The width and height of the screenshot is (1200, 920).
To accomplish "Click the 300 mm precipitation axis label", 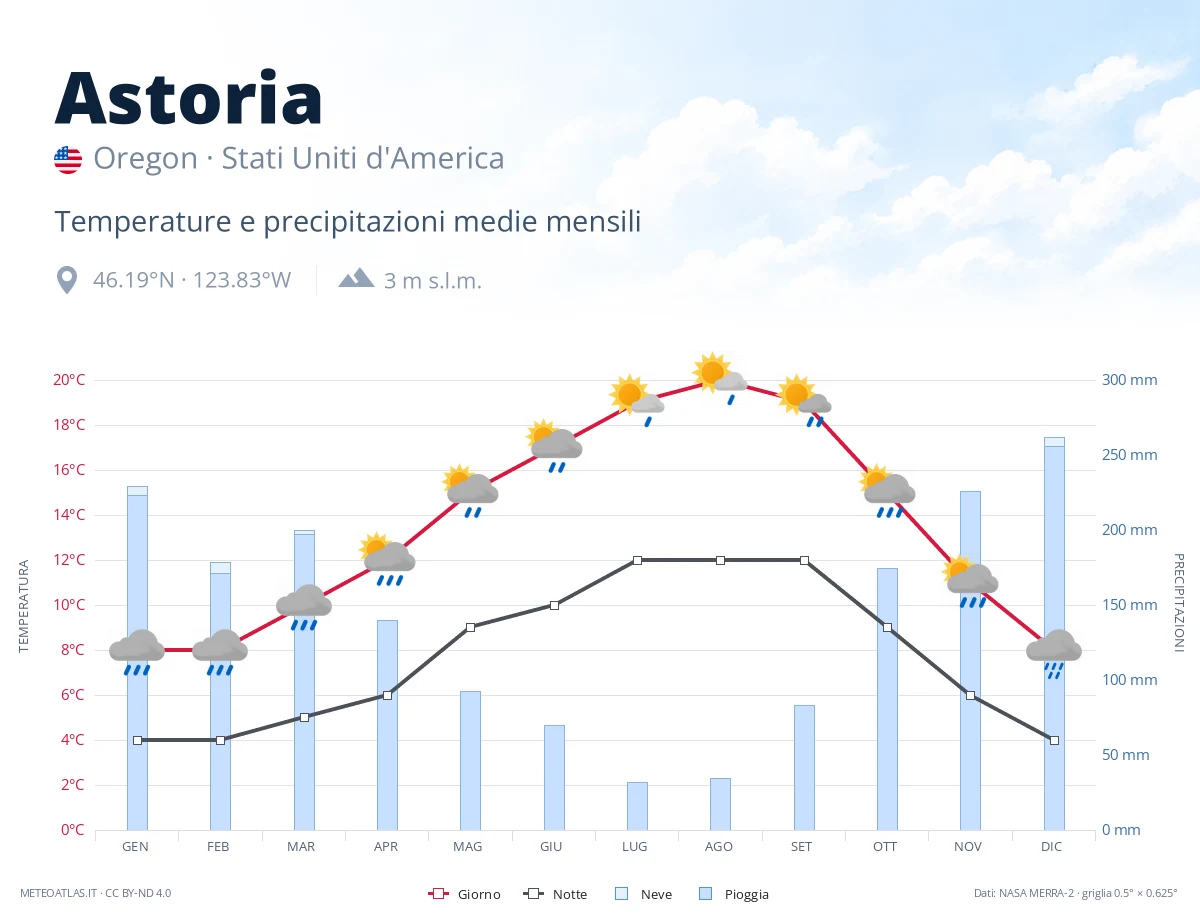I will click(1130, 380).
